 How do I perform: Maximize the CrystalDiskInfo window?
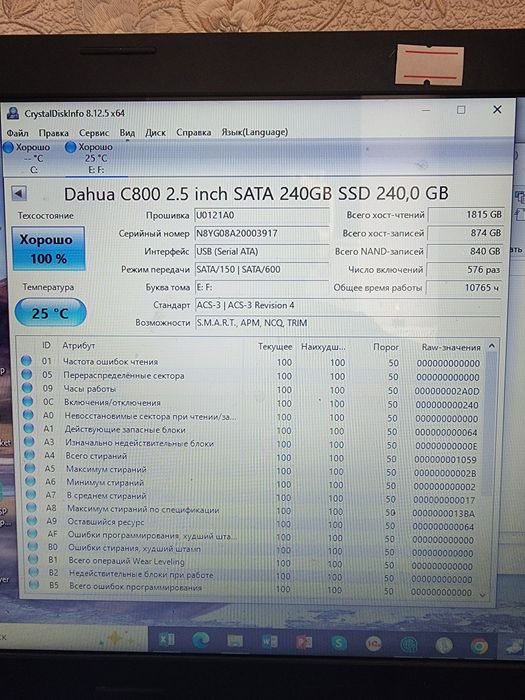pos(461,110)
